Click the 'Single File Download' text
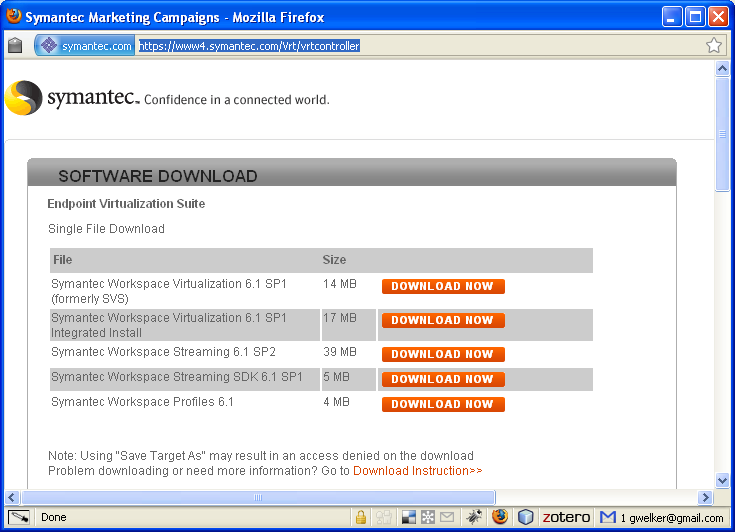The width and height of the screenshot is (735, 532). [x=106, y=229]
